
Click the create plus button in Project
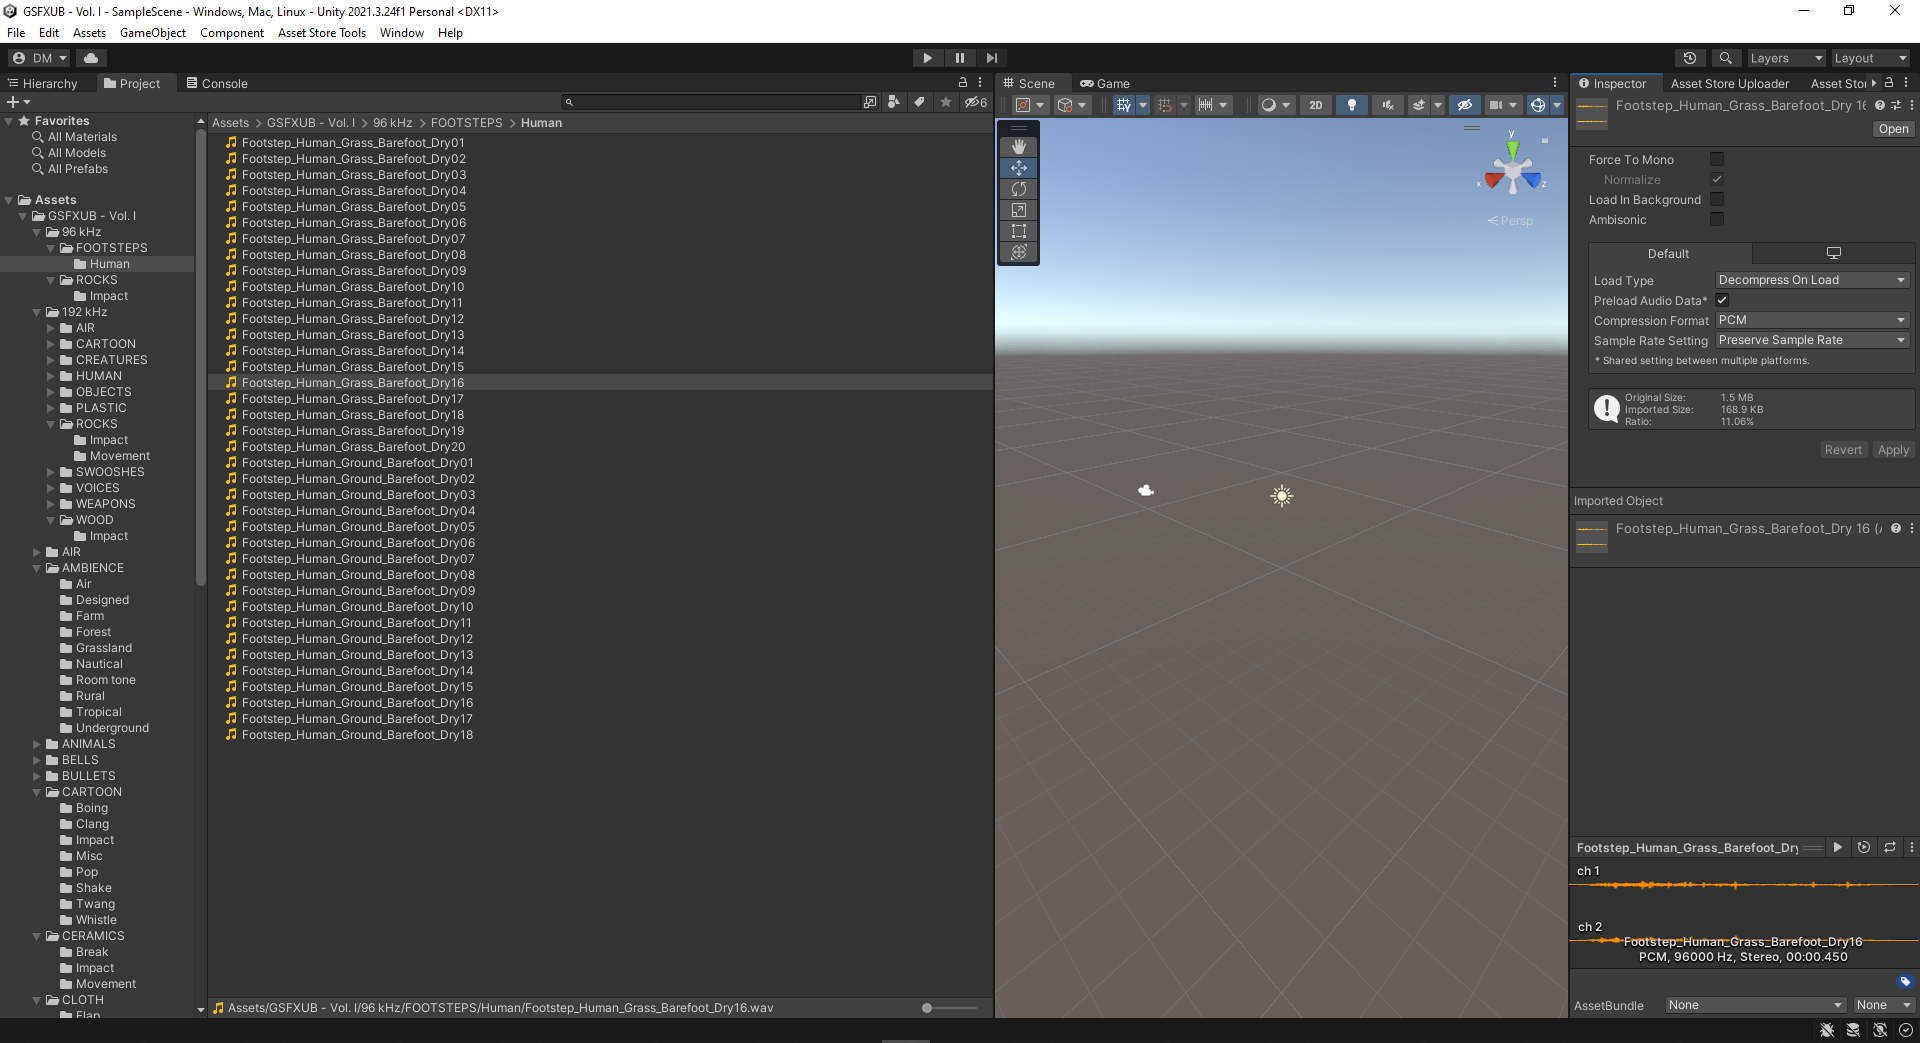pos(18,102)
